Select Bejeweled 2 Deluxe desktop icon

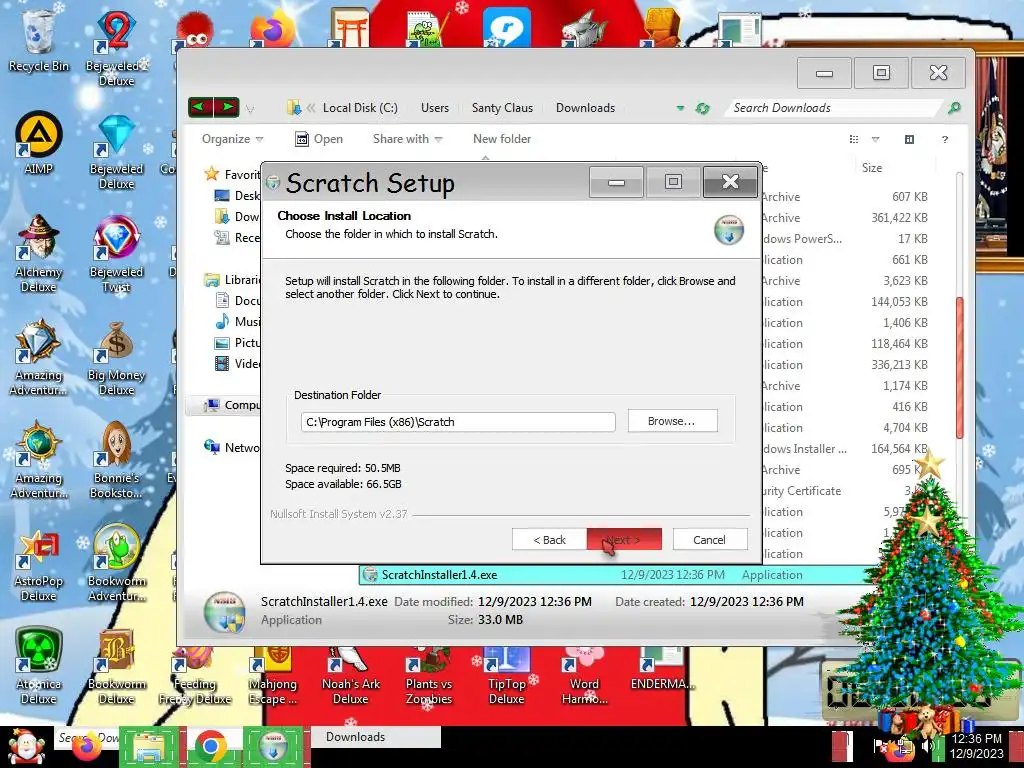click(116, 49)
